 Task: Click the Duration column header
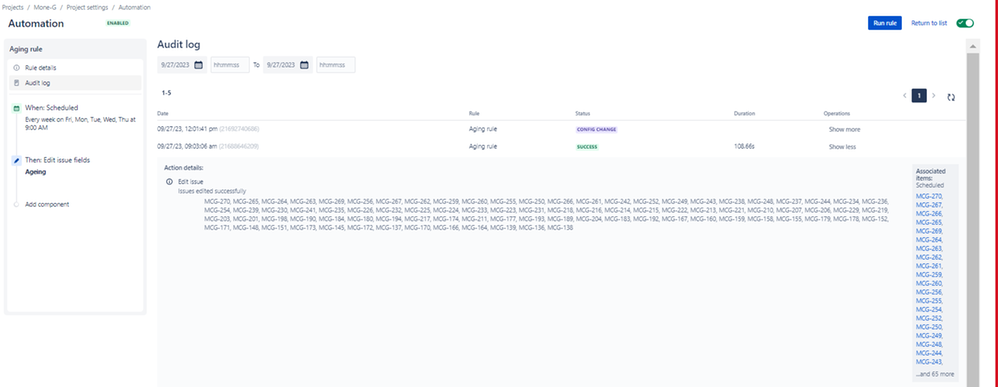(x=744, y=113)
